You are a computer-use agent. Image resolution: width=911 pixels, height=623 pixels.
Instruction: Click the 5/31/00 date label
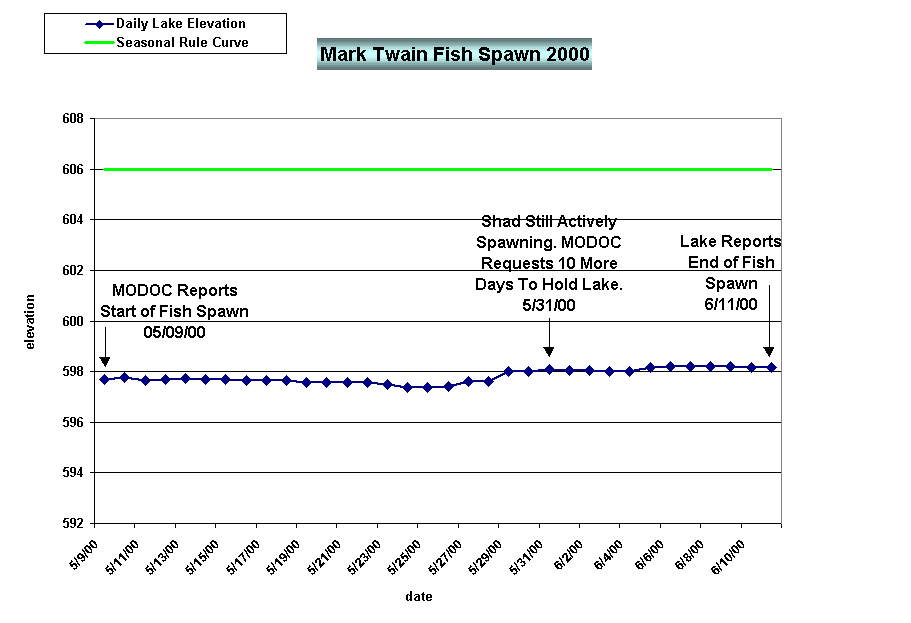526,557
